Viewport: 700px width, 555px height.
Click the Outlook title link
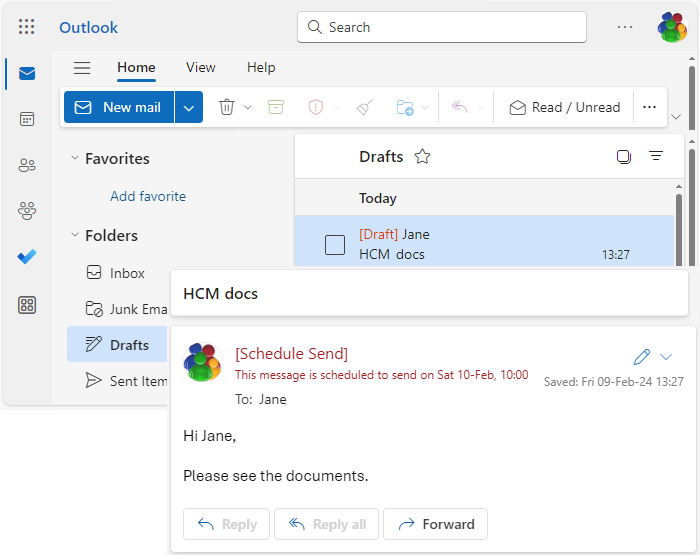(88, 28)
